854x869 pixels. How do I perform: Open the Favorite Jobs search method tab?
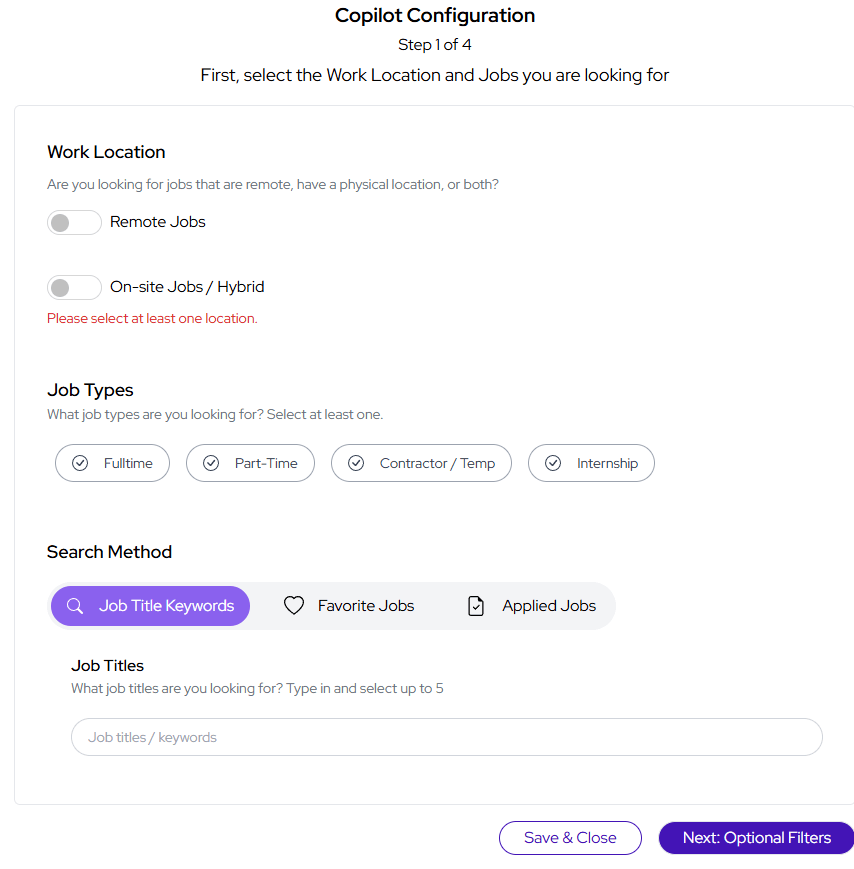click(365, 606)
